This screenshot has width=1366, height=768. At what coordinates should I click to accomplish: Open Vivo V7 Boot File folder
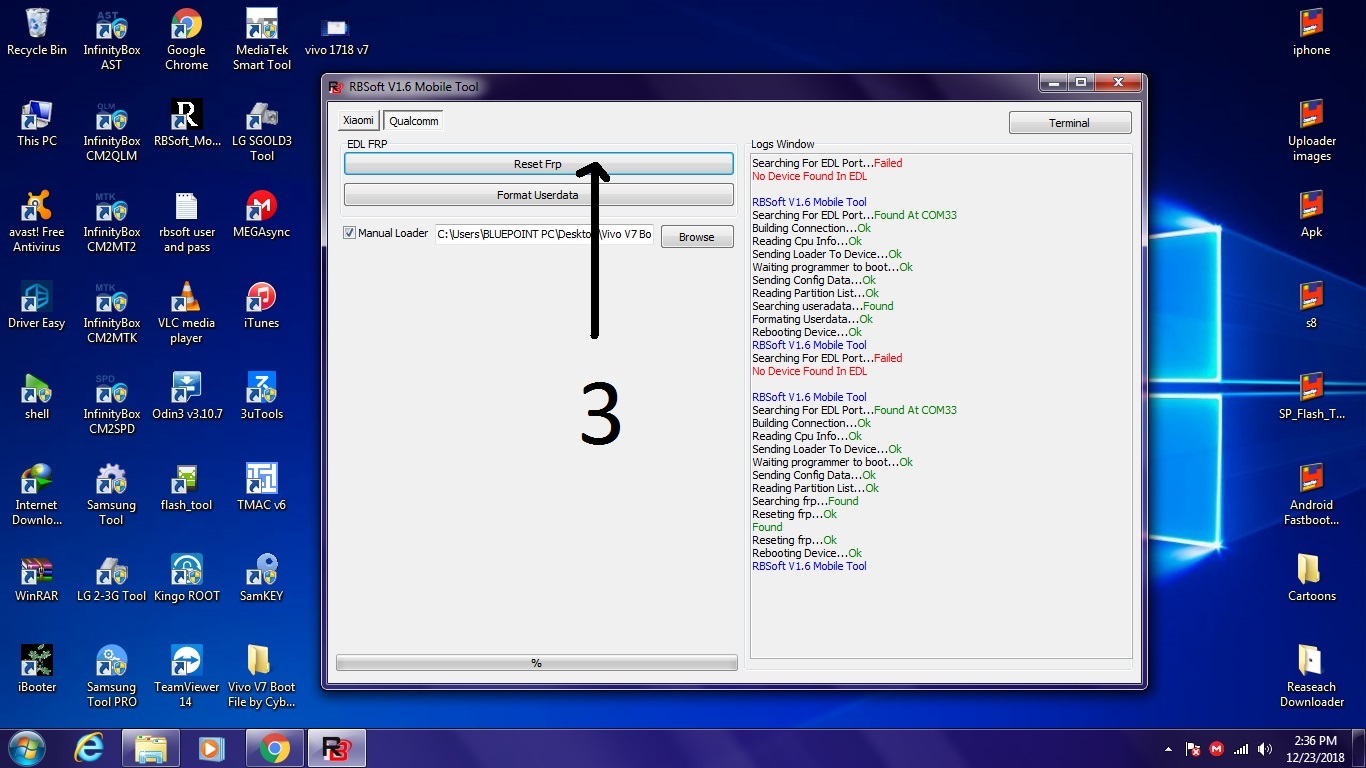click(261, 676)
